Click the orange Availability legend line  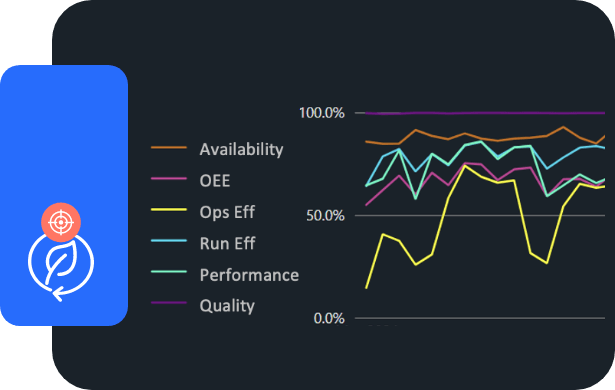(x=169, y=148)
